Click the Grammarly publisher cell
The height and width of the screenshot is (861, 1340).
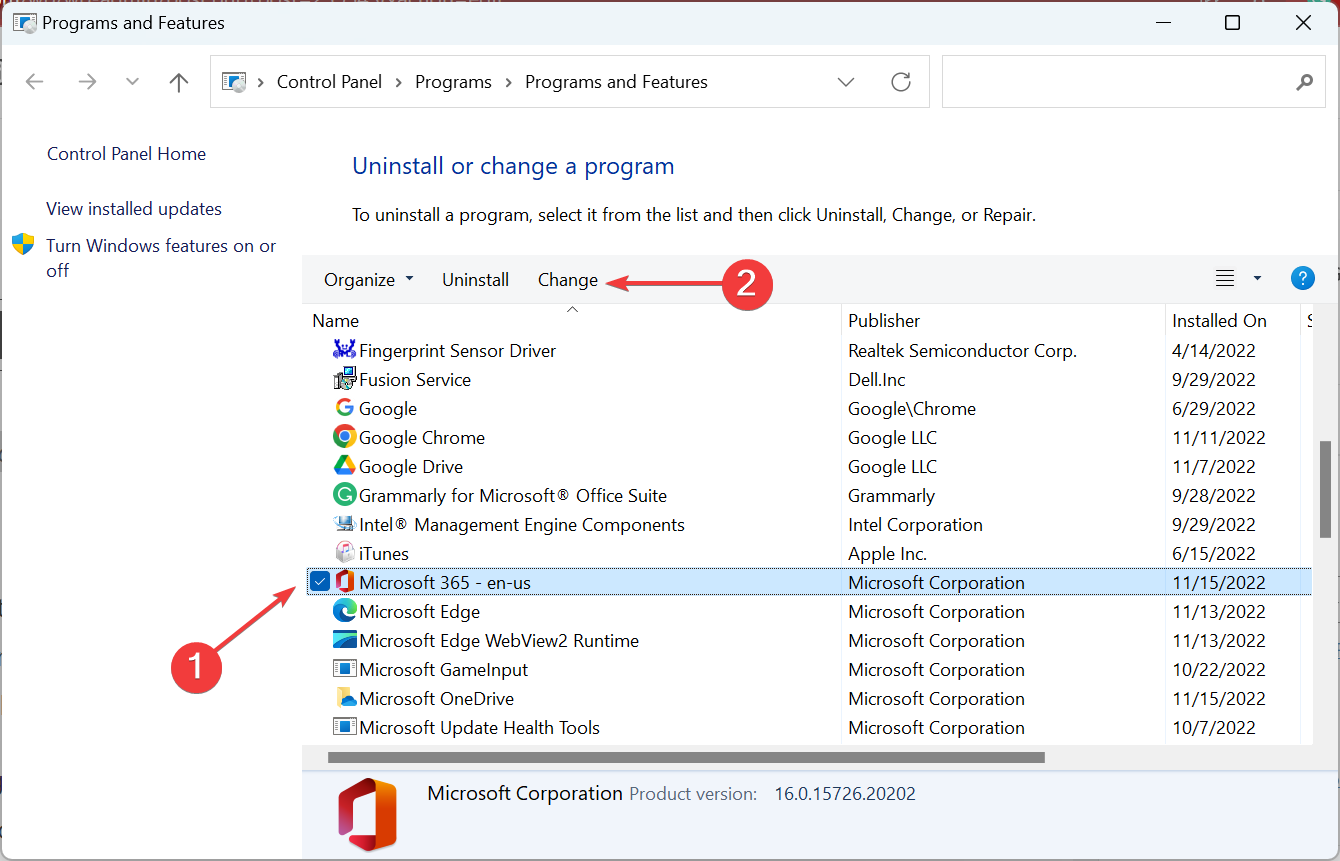[891, 496]
